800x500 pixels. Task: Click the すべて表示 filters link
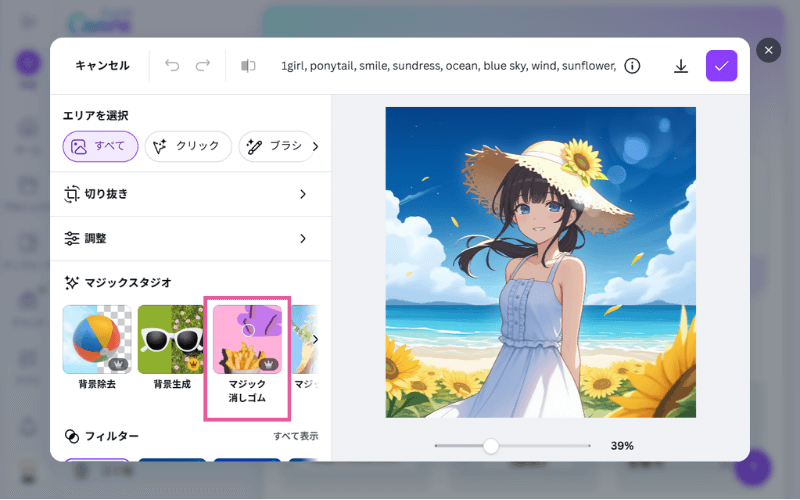[x=296, y=437]
